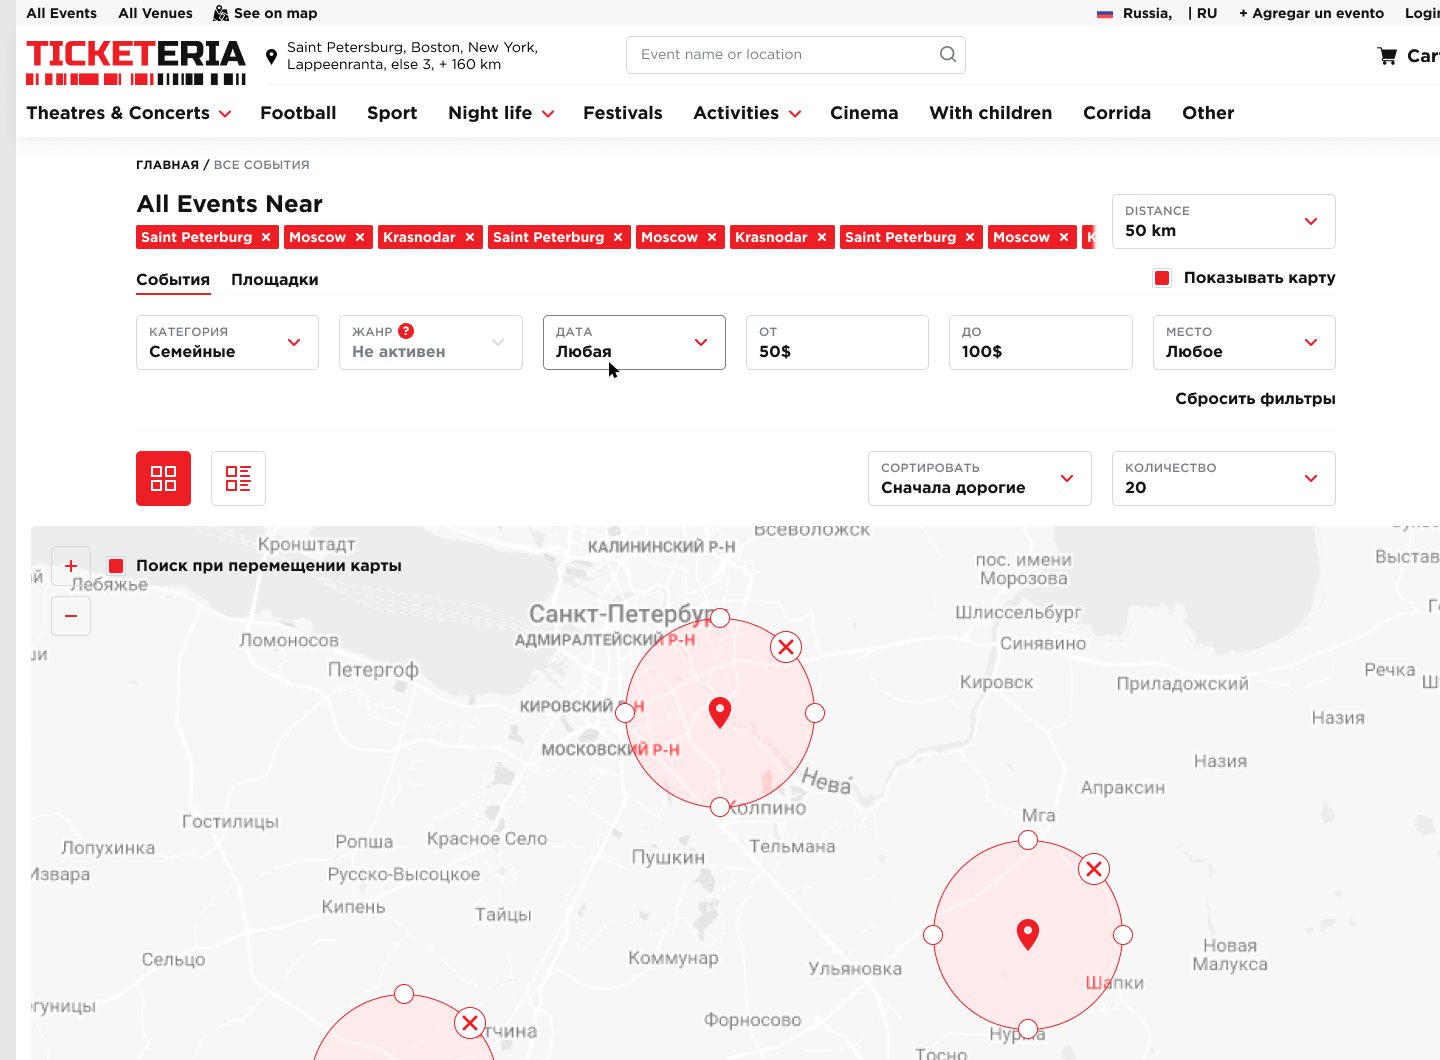Click the map pin in the circle near Шапки
Viewport: 1440px width, 1060px height.
click(1028, 934)
